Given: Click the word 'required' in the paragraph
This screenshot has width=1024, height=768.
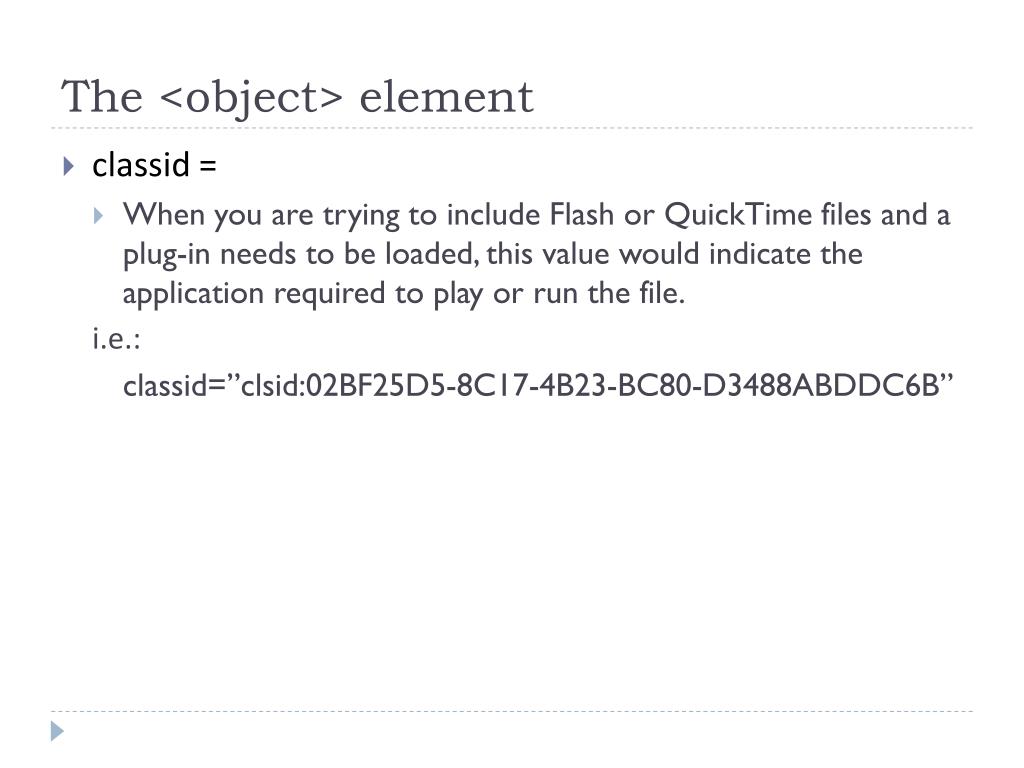Looking at the screenshot, I should 329,295.
